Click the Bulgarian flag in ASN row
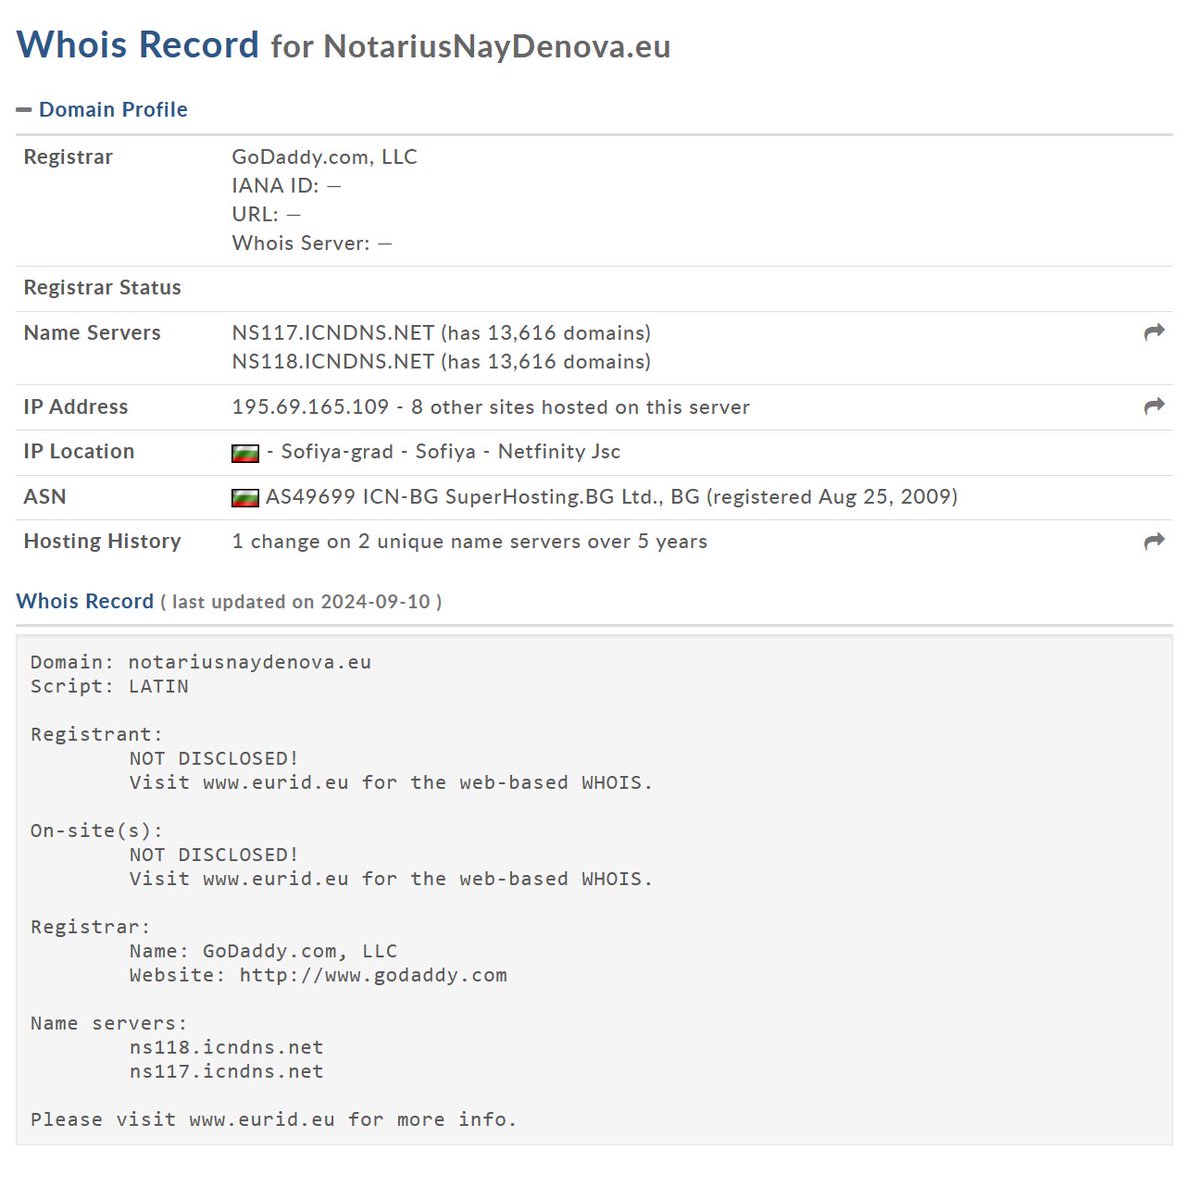Screen dimensions: 1200x1187 pyautogui.click(x=245, y=498)
